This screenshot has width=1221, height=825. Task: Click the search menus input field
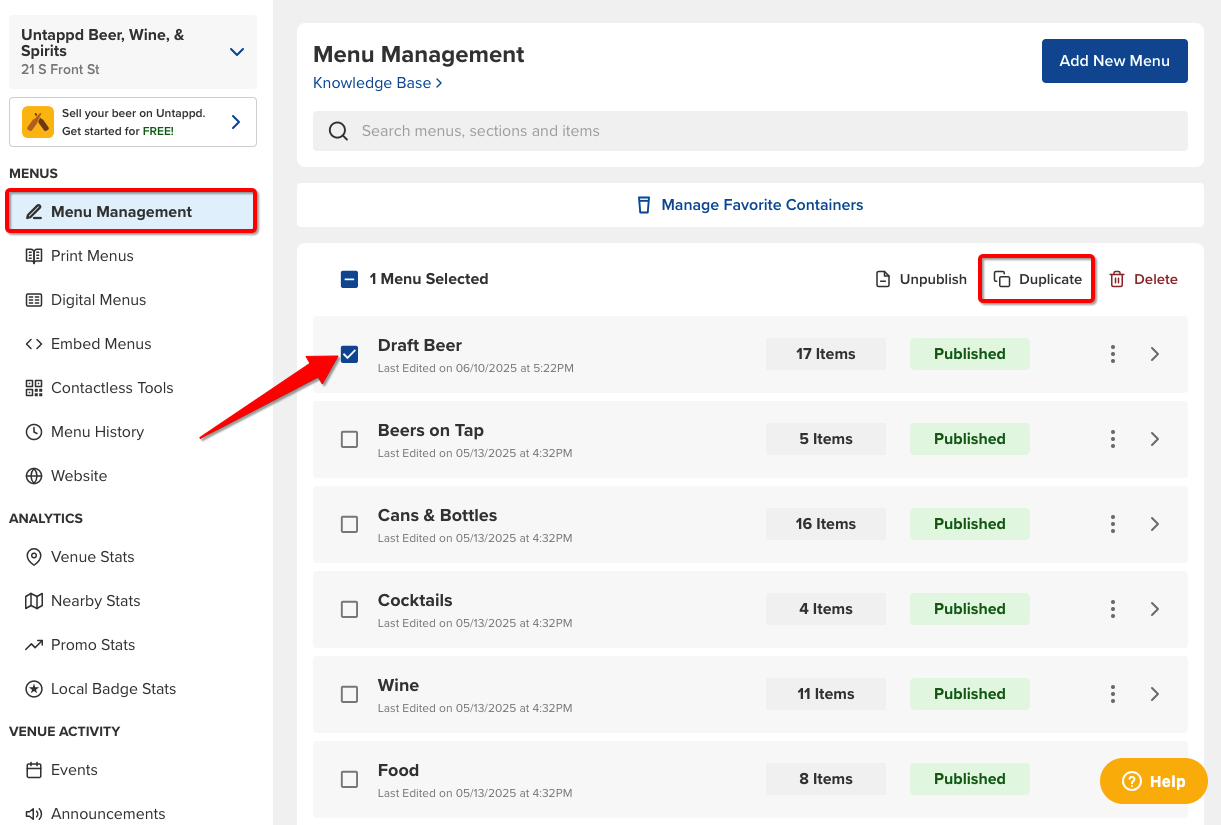point(760,131)
